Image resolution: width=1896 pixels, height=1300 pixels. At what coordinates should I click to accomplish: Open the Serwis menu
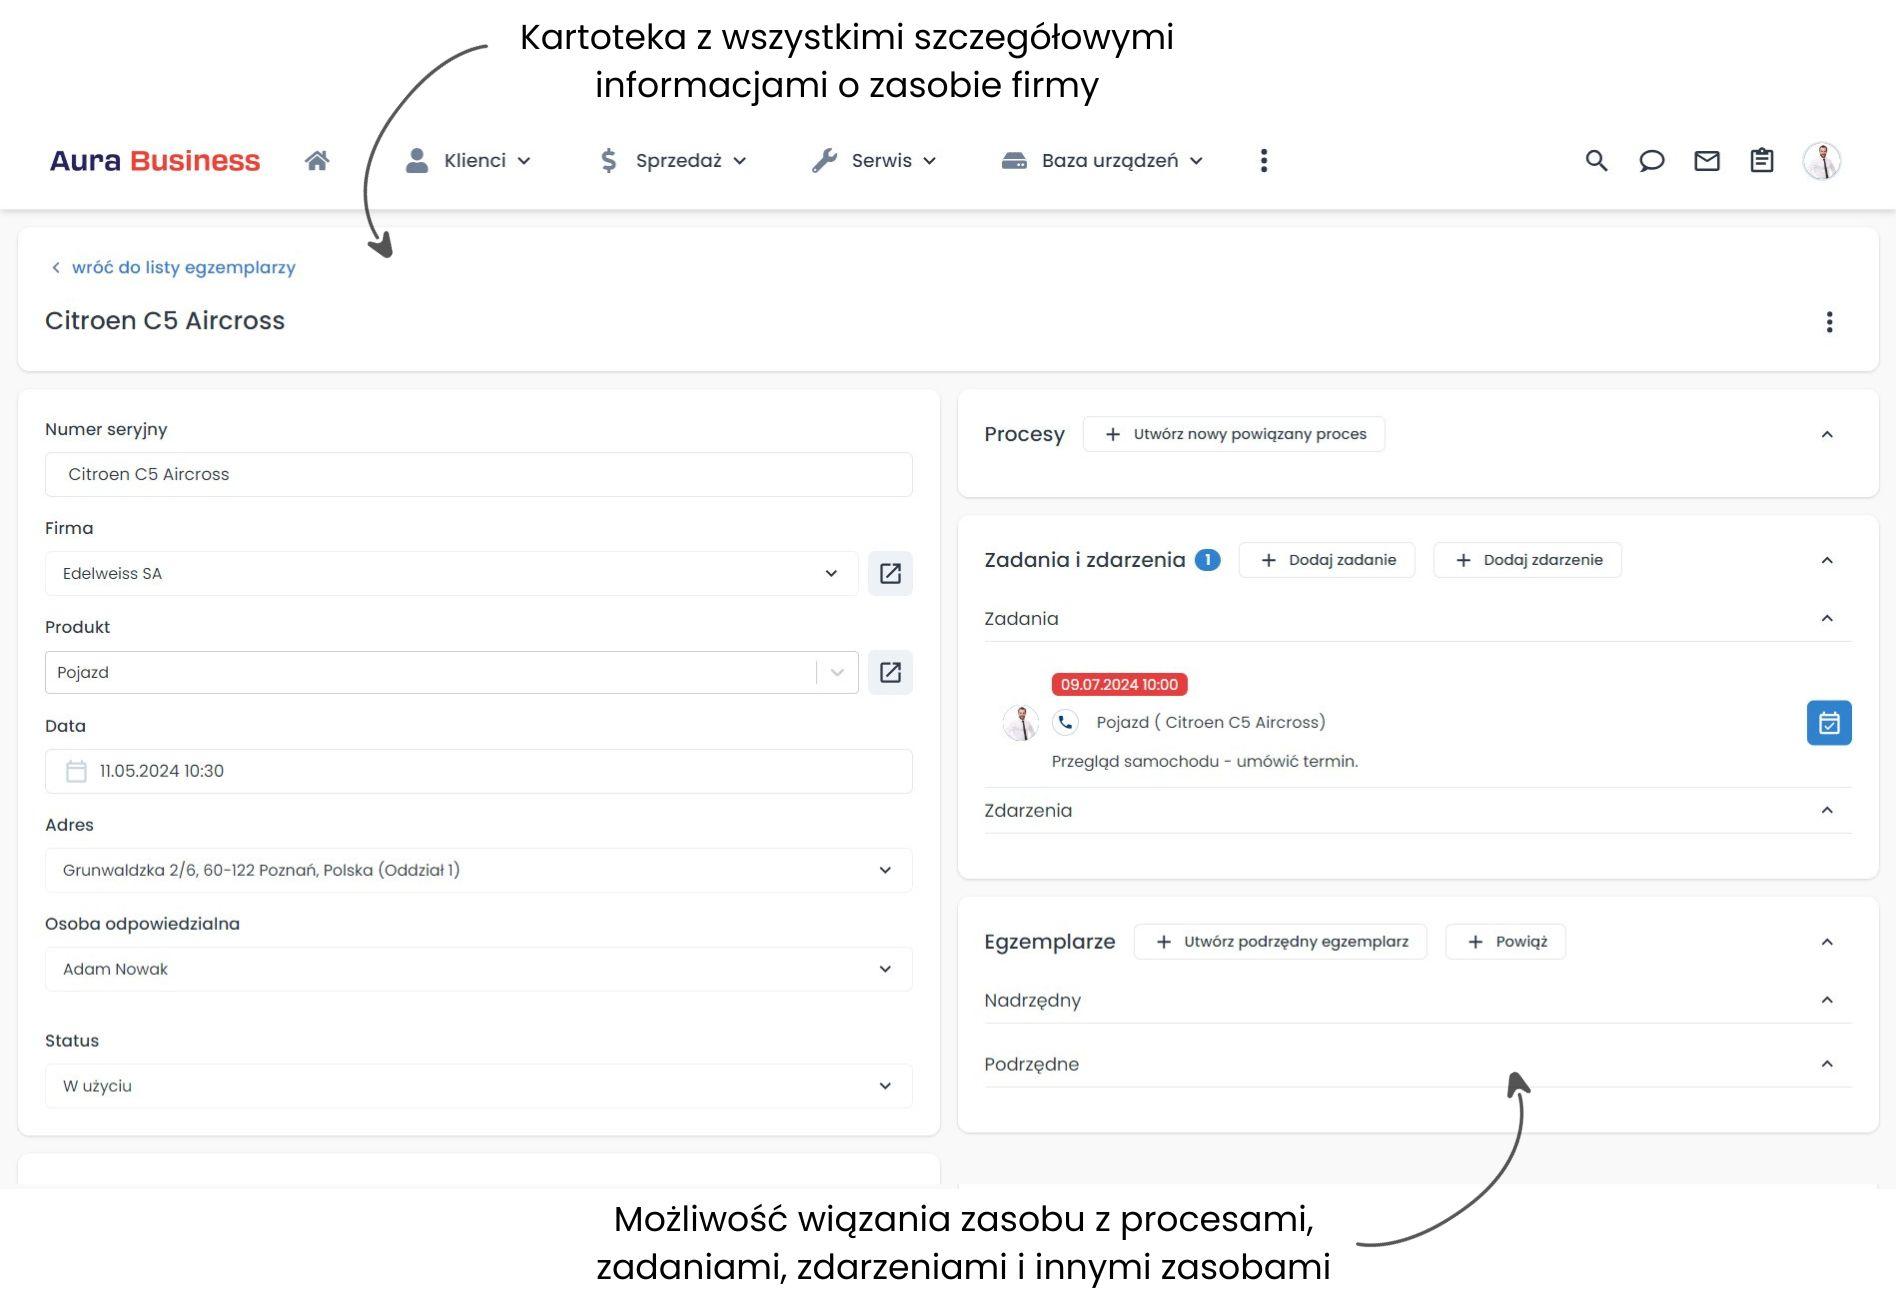coord(875,161)
